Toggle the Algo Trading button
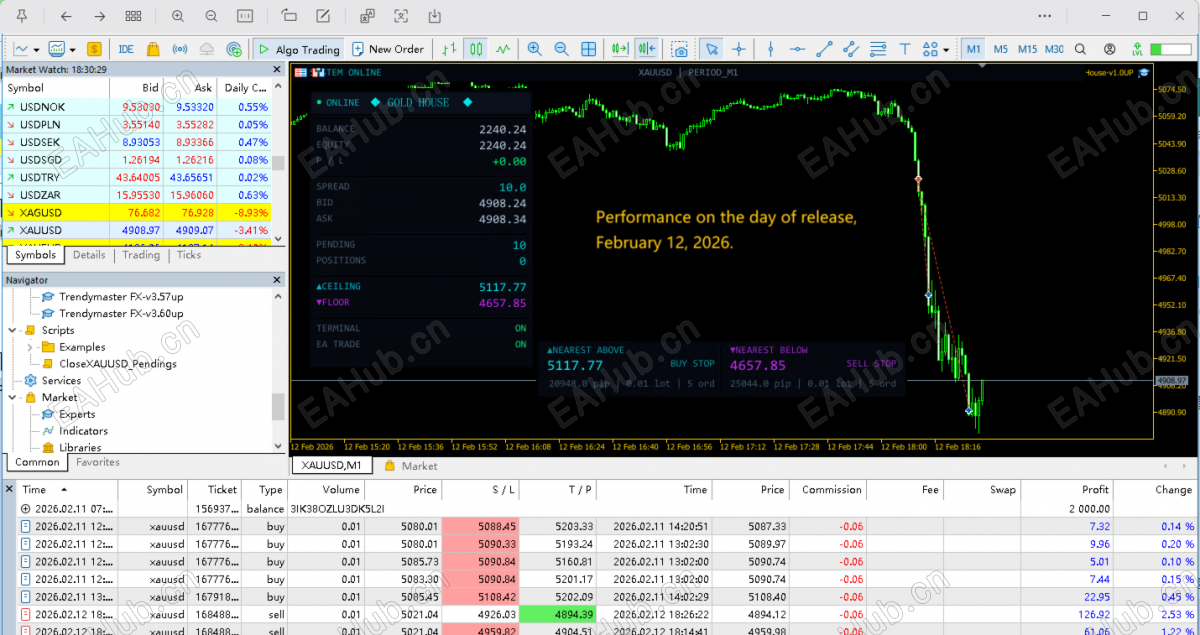This screenshot has width=1200, height=635. (x=298, y=49)
